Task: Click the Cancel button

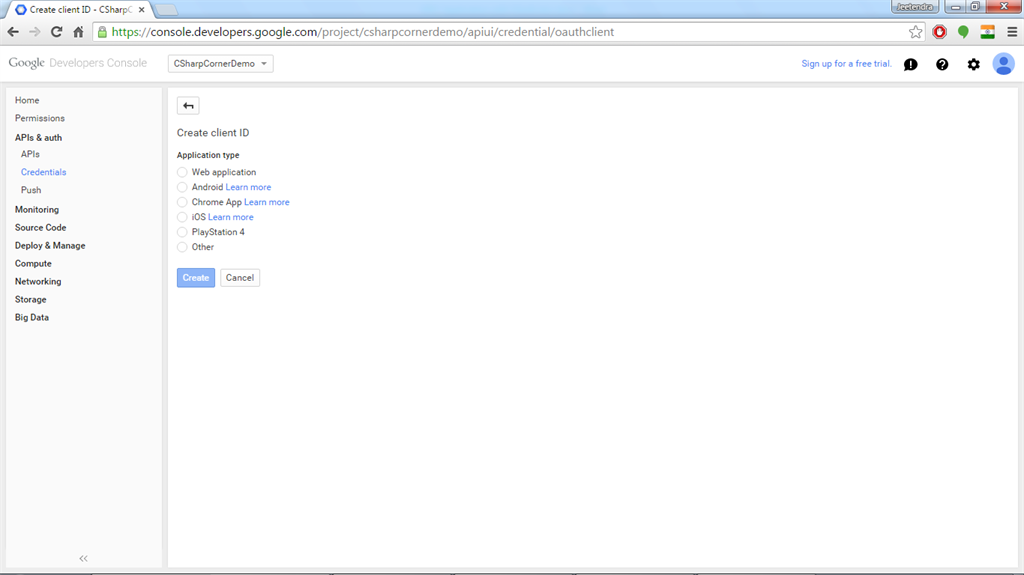Action: (x=240, y=278)
